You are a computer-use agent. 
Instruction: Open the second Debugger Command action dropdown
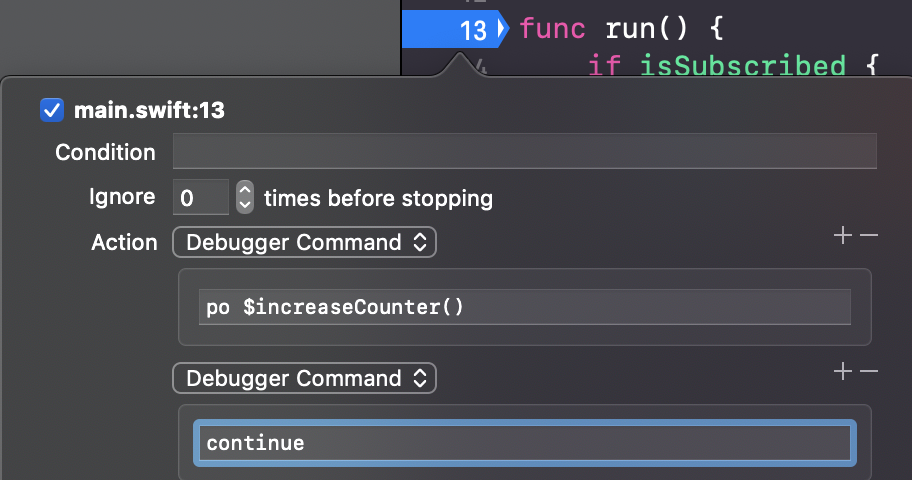tap(304, 378)
